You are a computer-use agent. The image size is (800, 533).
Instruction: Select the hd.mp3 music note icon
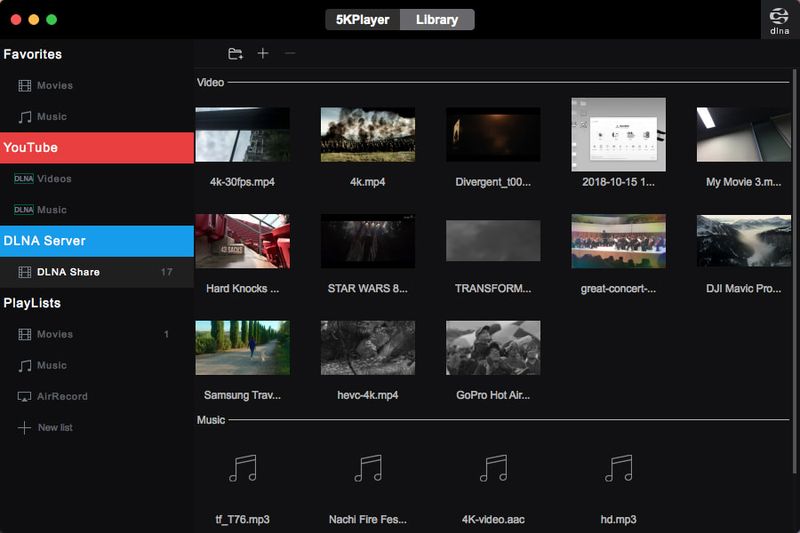click(618, 468)
